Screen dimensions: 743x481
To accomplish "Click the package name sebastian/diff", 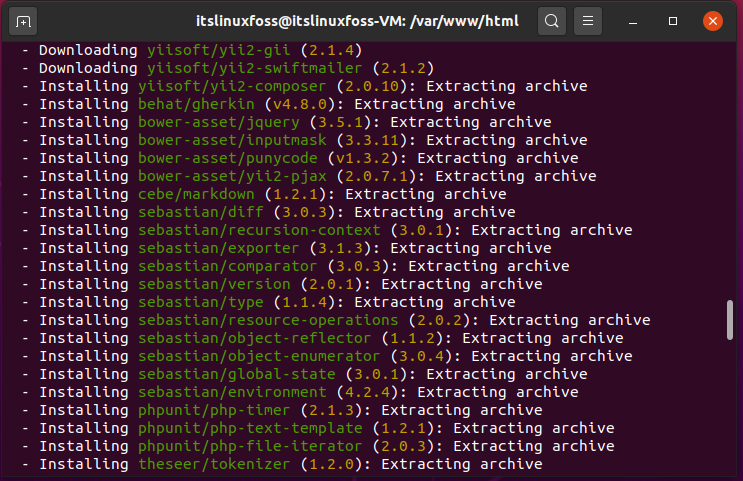I will click(201, 212).
